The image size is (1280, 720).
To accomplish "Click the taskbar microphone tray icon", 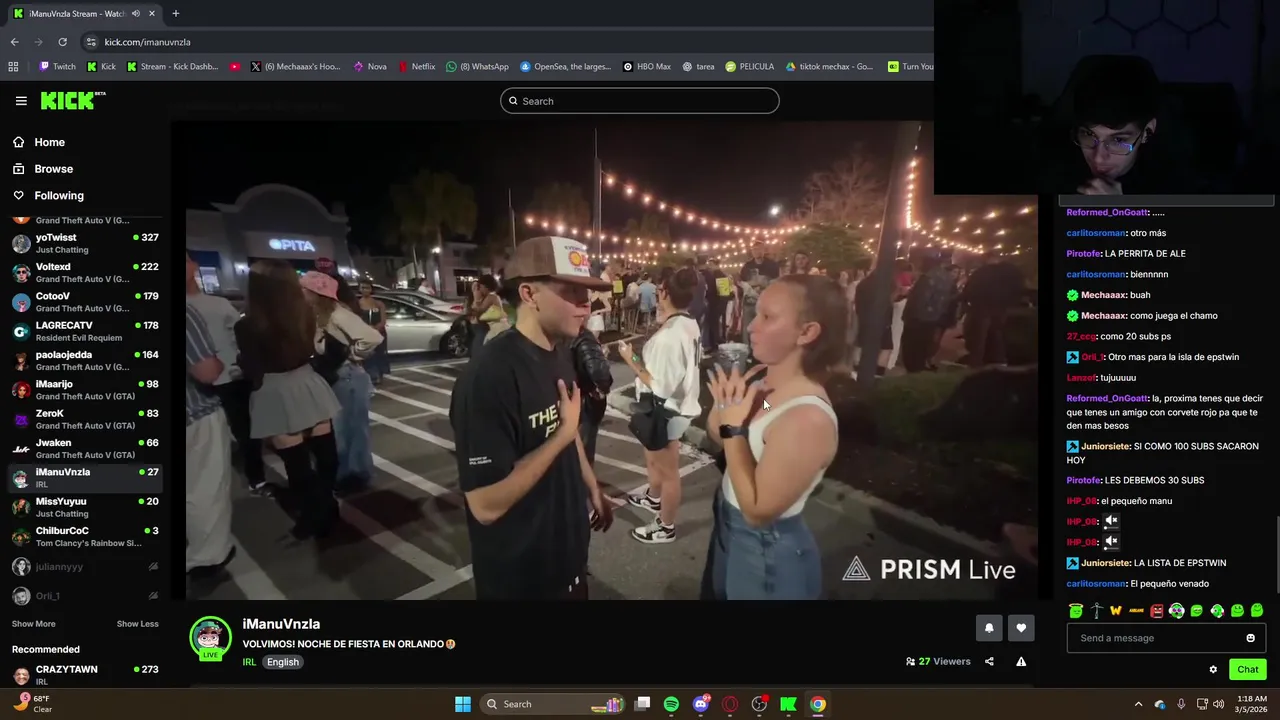I will (1181, 704).
